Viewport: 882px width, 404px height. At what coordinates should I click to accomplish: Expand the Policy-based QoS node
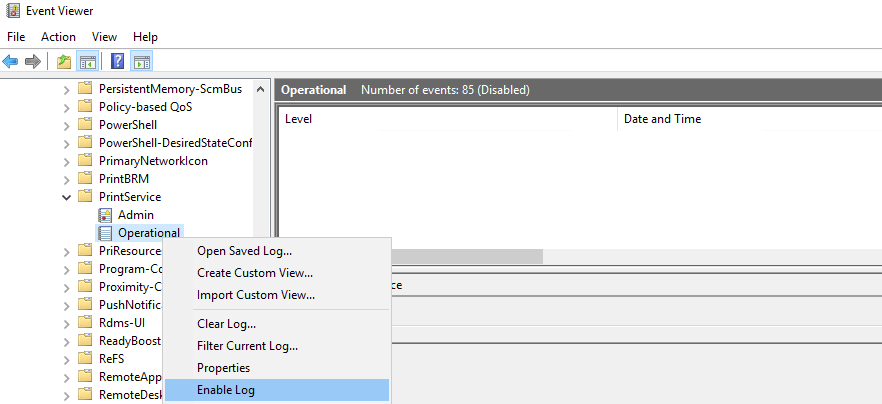pyautogui.click(x=67, y=107)
